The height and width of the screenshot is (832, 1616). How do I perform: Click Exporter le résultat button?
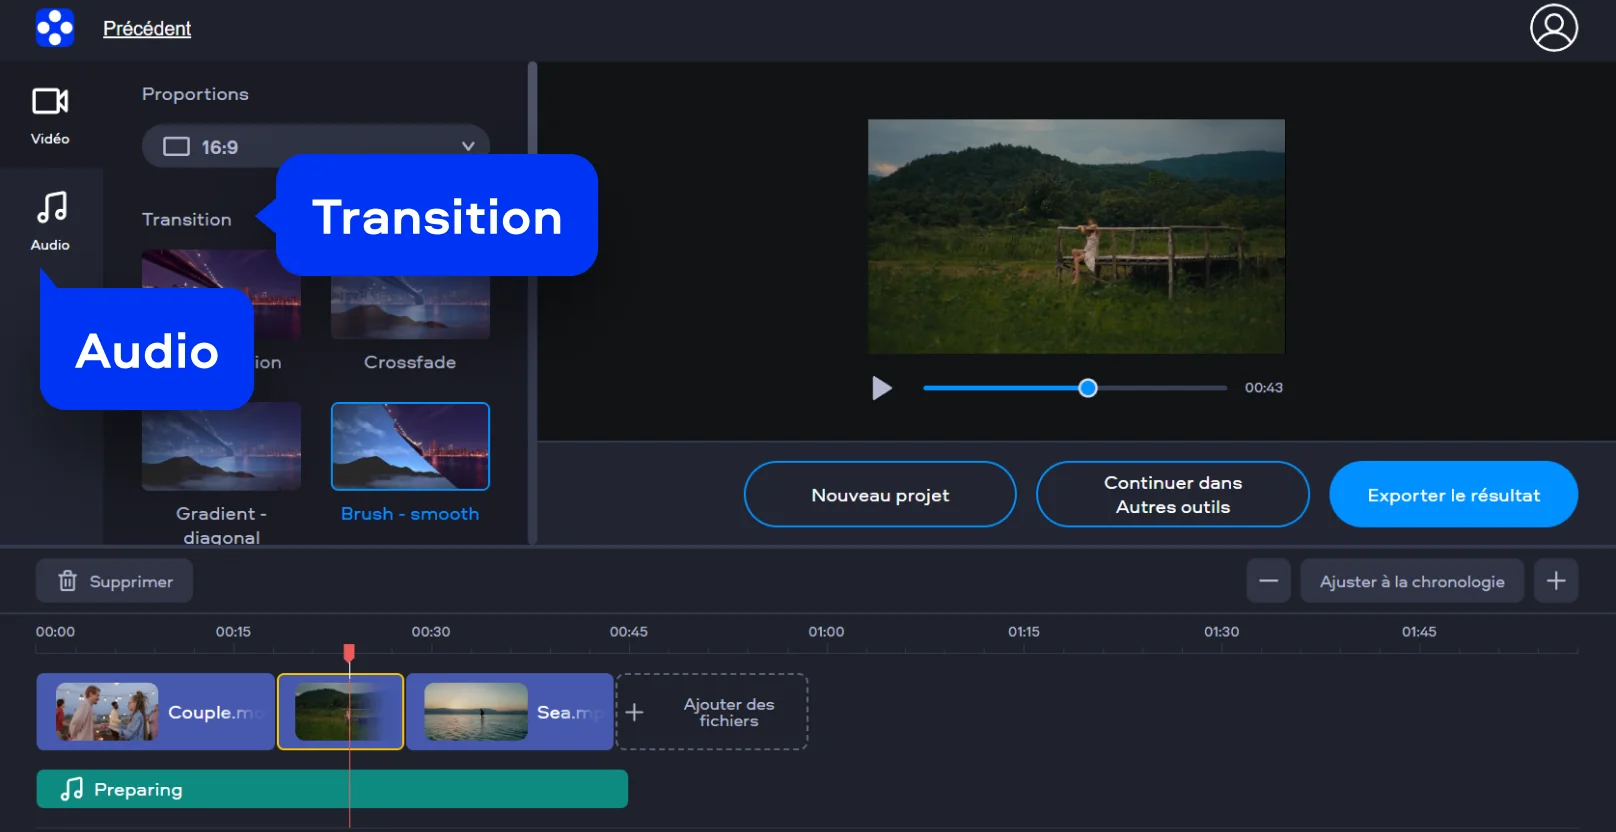(1453, 494)
